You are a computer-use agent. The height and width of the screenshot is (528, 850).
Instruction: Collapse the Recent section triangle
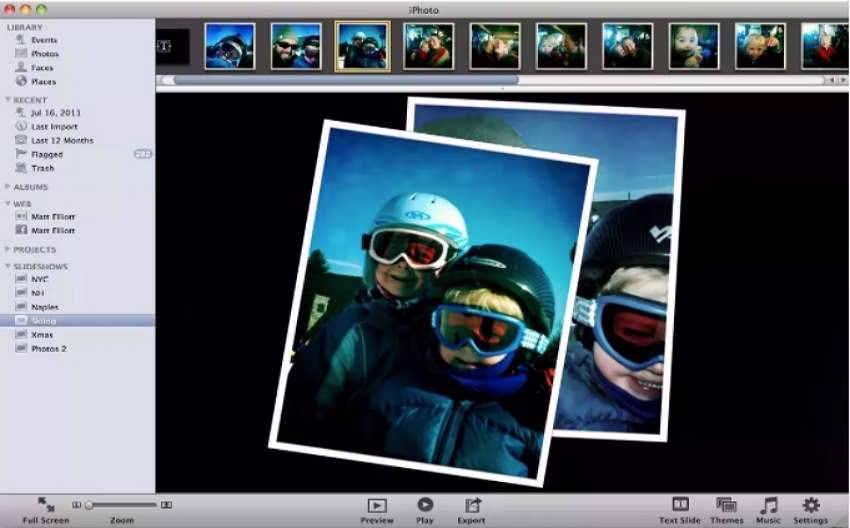point(8,99)
